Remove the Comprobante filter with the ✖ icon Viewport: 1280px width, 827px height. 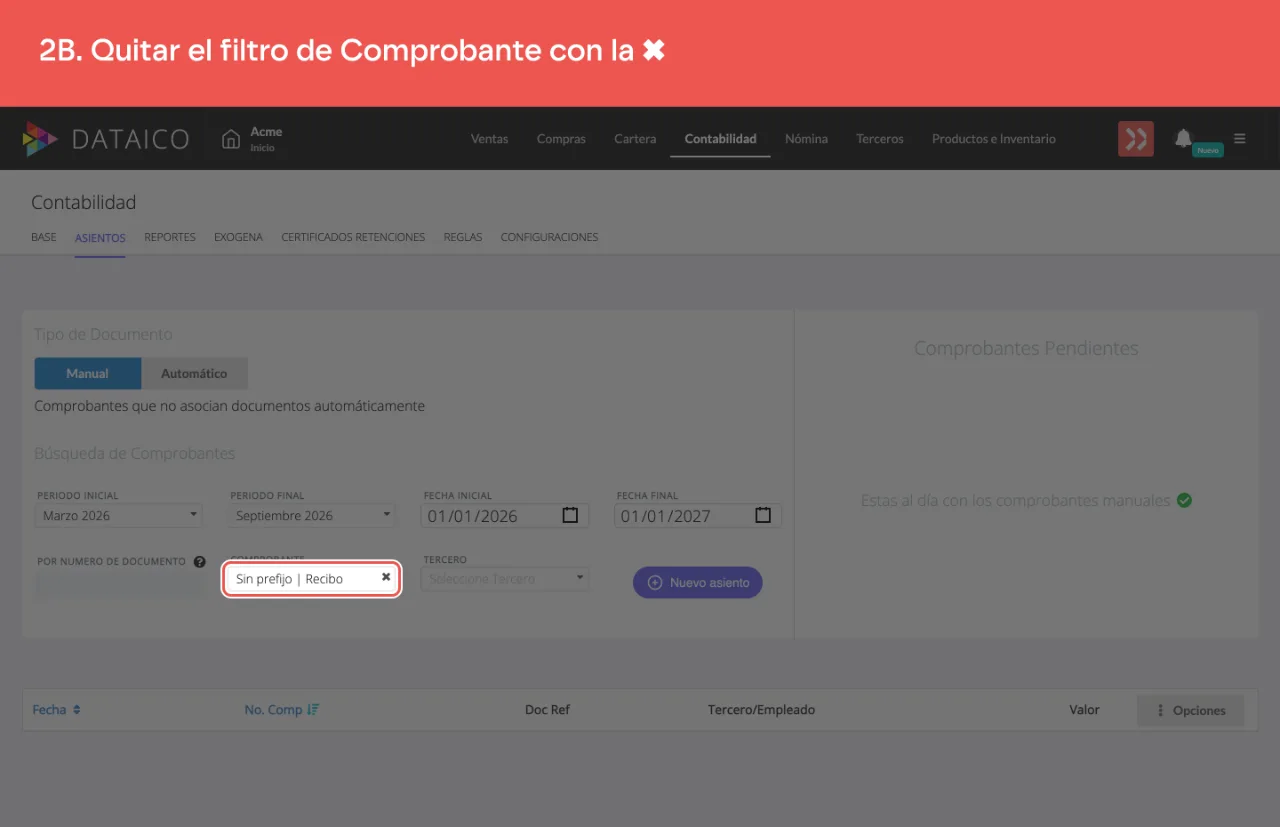(386, 577)
